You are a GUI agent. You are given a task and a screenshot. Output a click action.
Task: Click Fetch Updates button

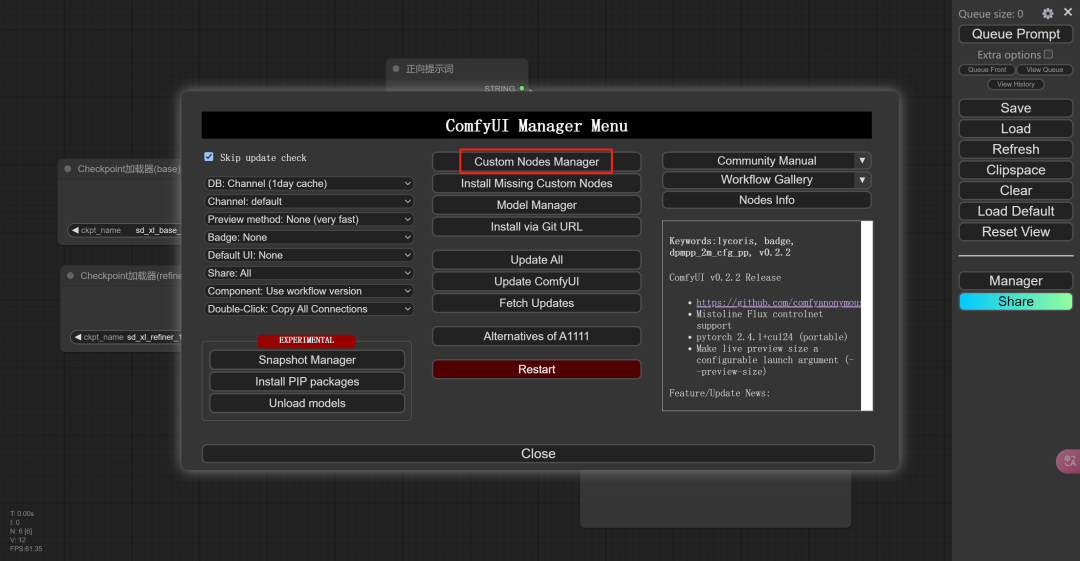tap(537, 303)
